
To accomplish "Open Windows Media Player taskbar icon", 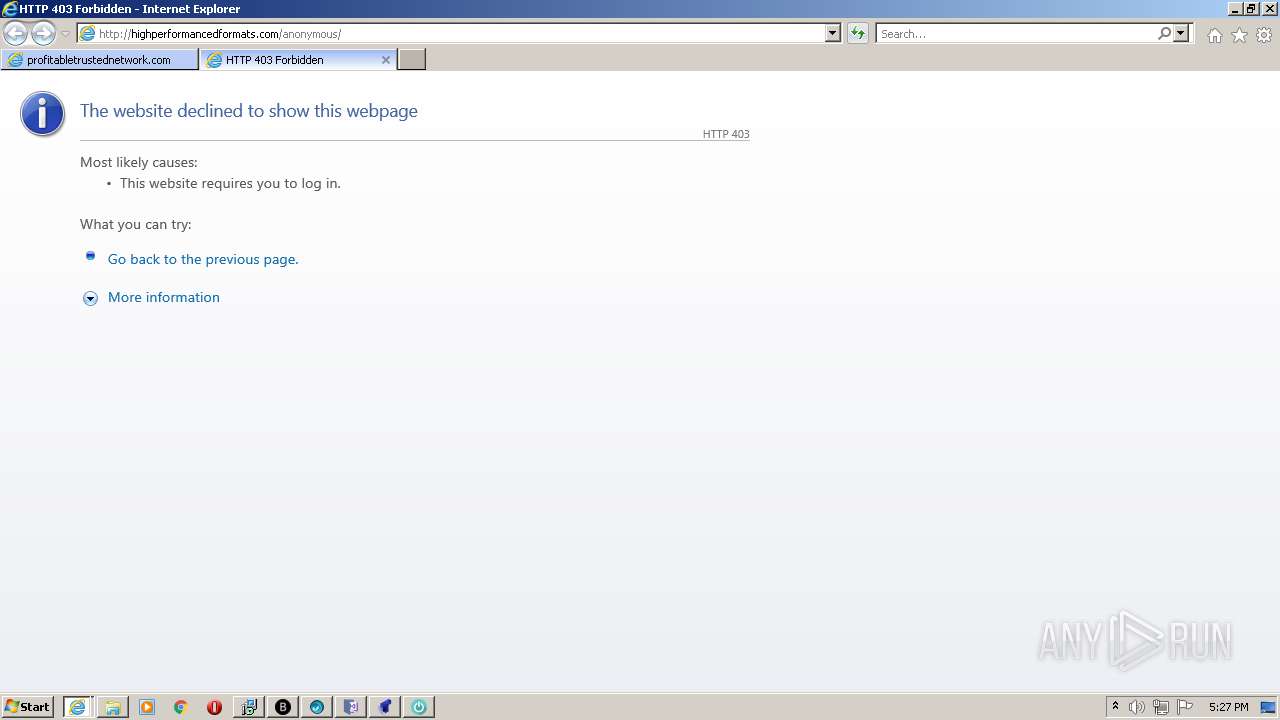I will point(147,707).
